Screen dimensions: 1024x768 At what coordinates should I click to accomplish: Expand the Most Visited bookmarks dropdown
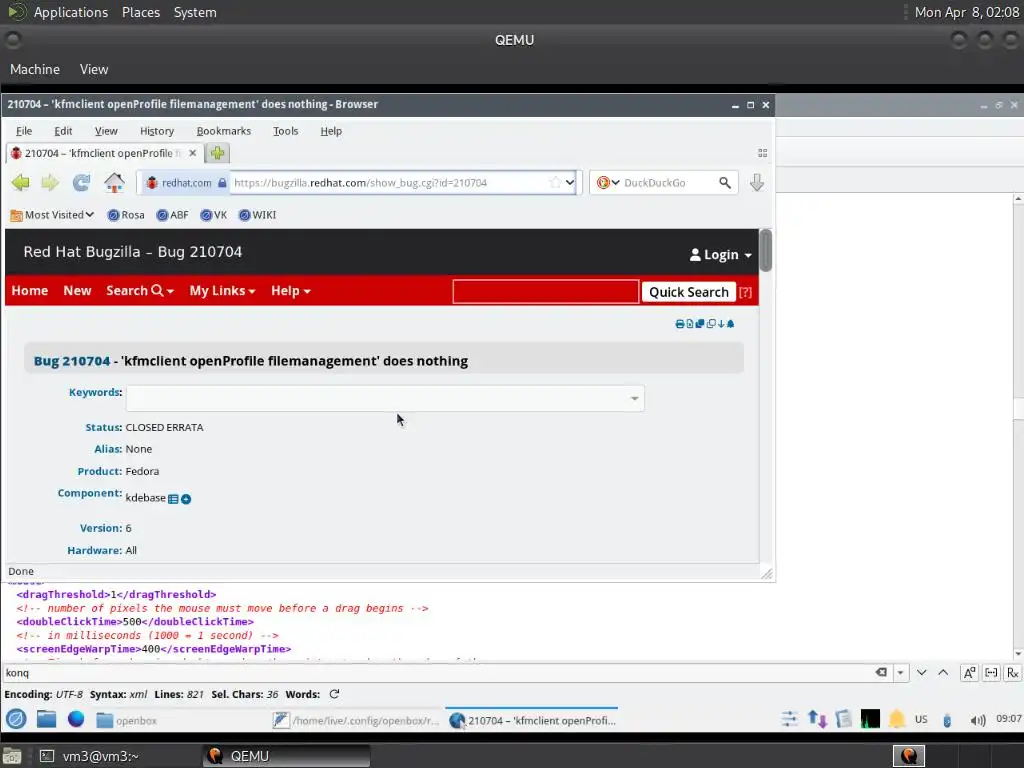[x=52, y=215]
